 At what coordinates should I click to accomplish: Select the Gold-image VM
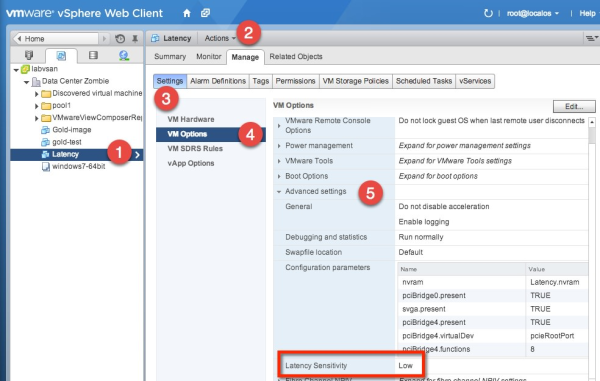[72, 130]
